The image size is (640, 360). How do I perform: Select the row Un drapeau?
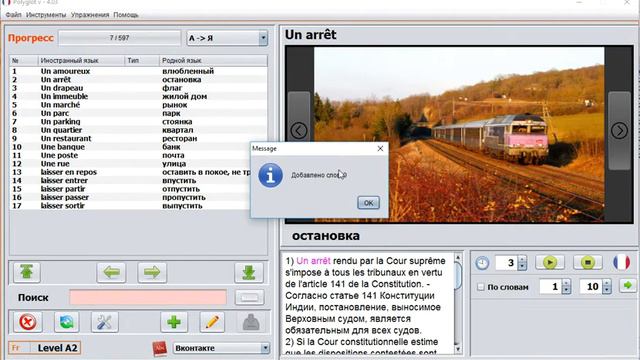click(138, 88)
